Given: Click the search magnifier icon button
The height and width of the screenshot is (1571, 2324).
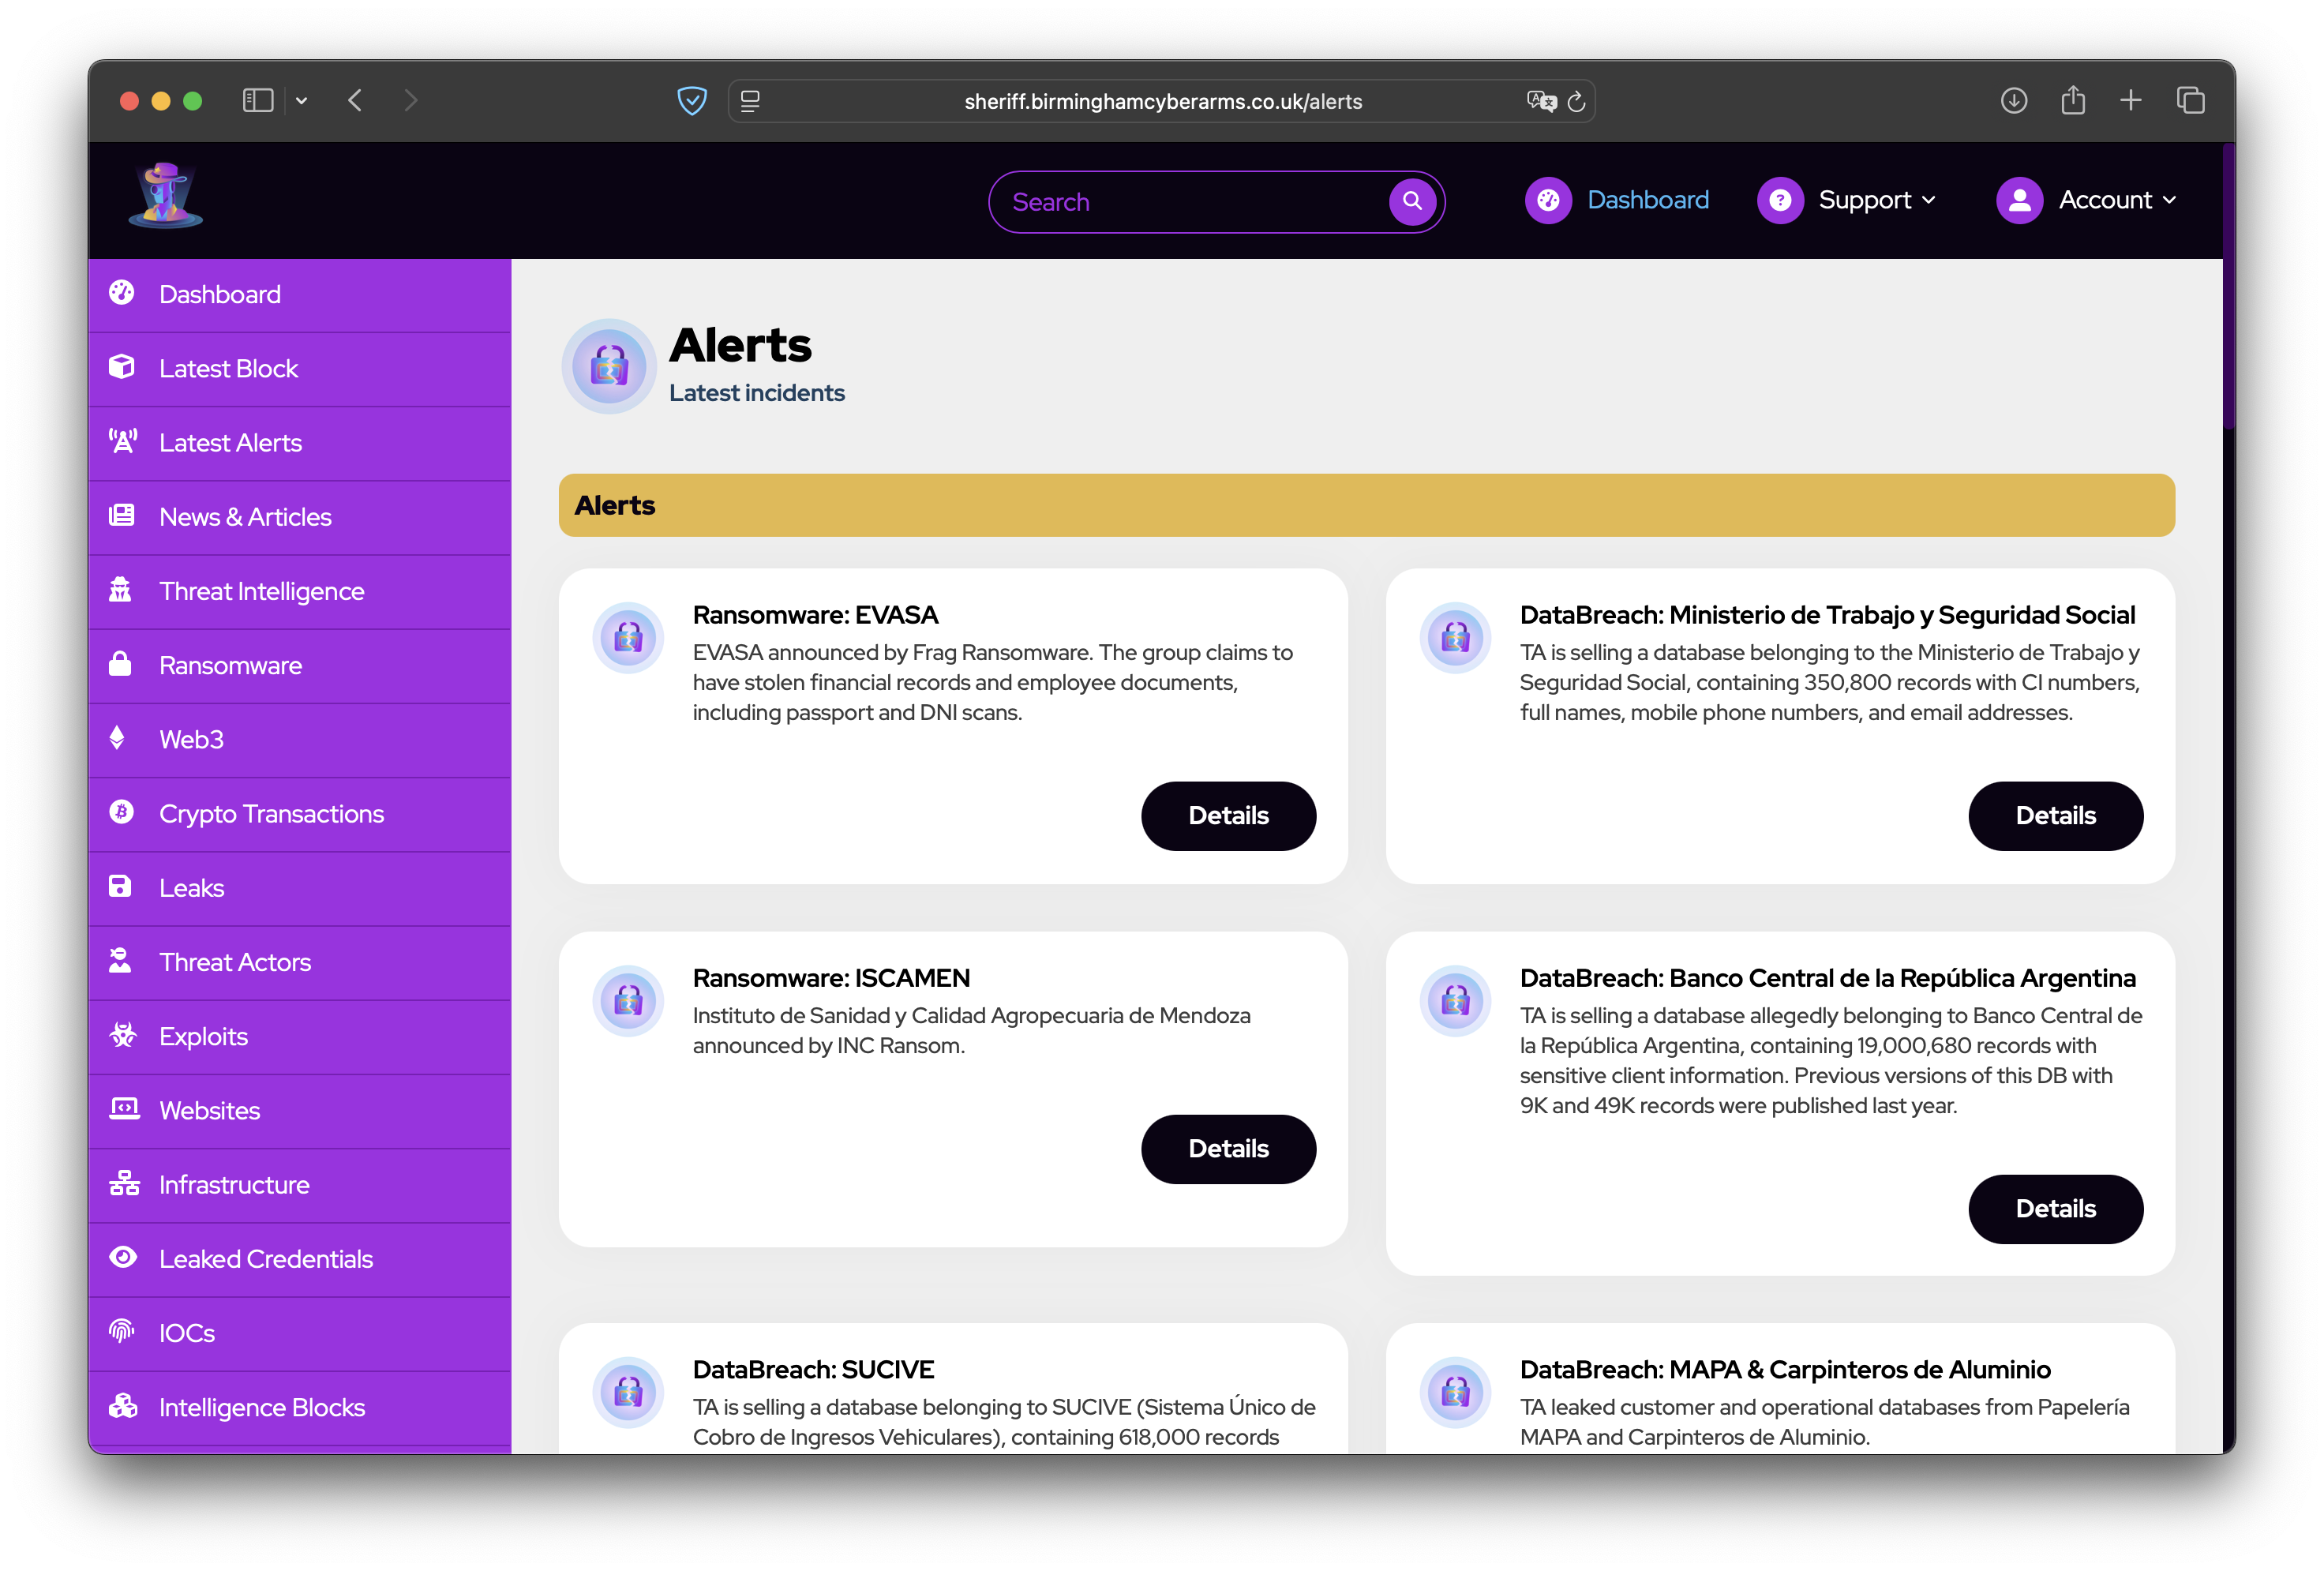Looking at the screenshot, I should [1411, 201].
